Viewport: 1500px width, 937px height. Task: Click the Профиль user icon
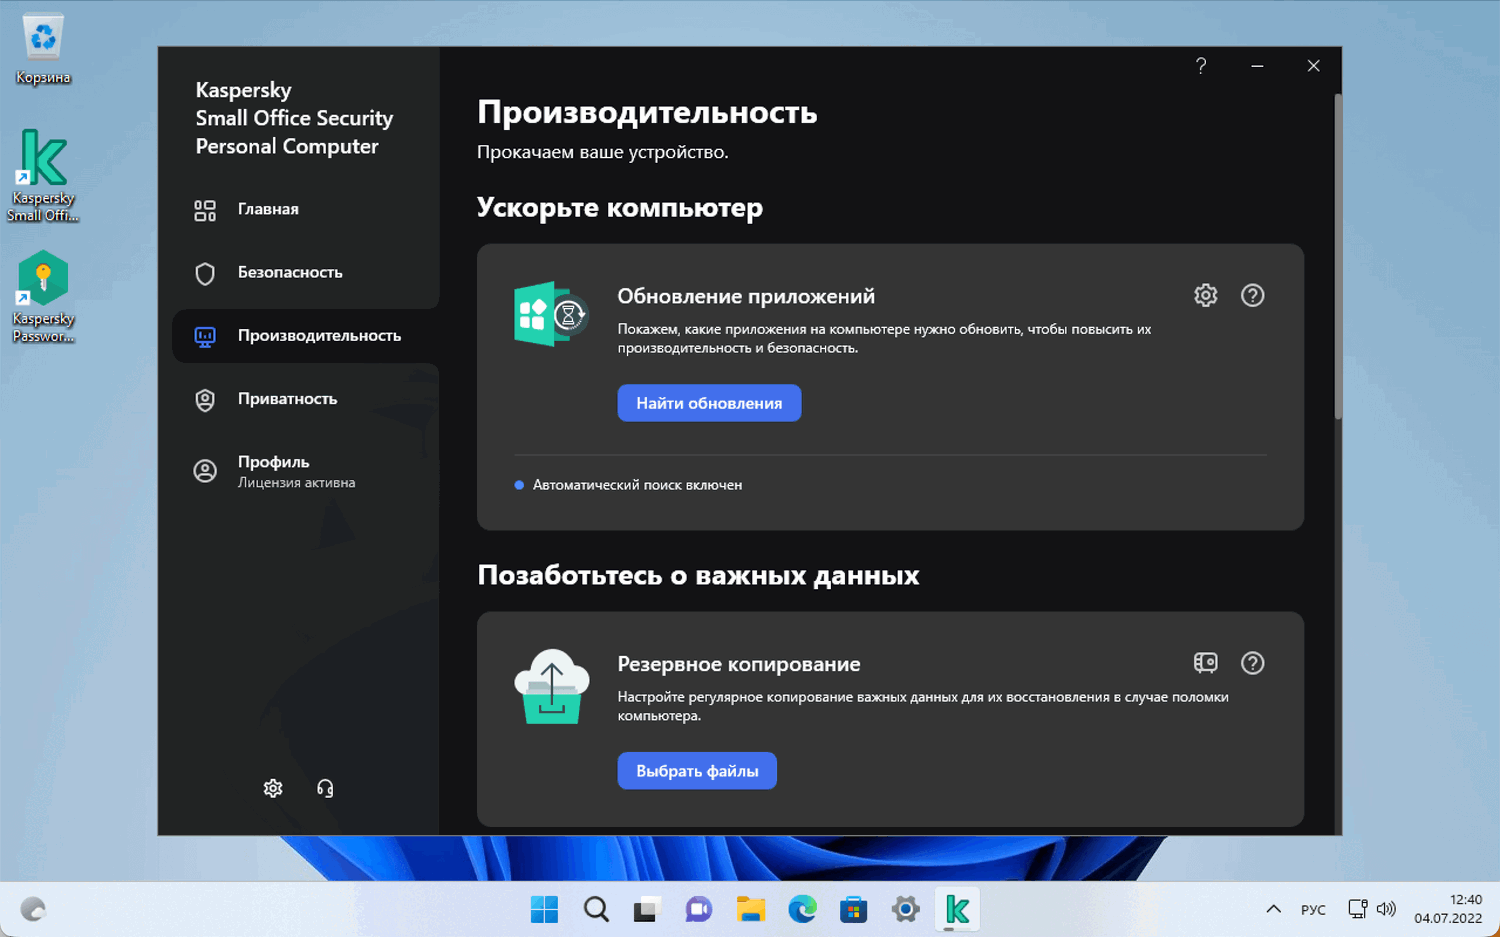click(205, 471)
